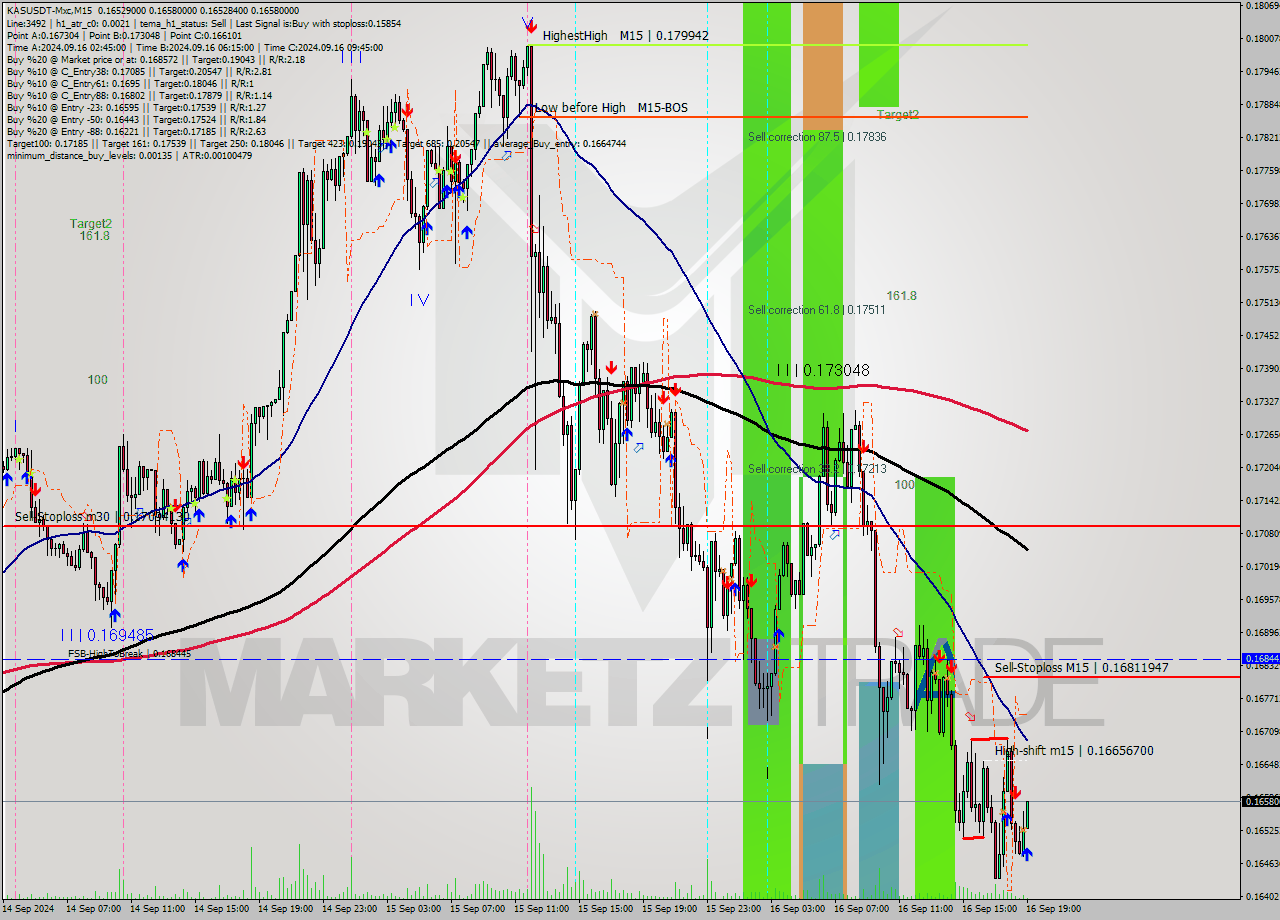Click the 'Sell-Stoploss m30' label on red line
The height and width of the screenshot is (920, 1280).
tap(102, 517)
